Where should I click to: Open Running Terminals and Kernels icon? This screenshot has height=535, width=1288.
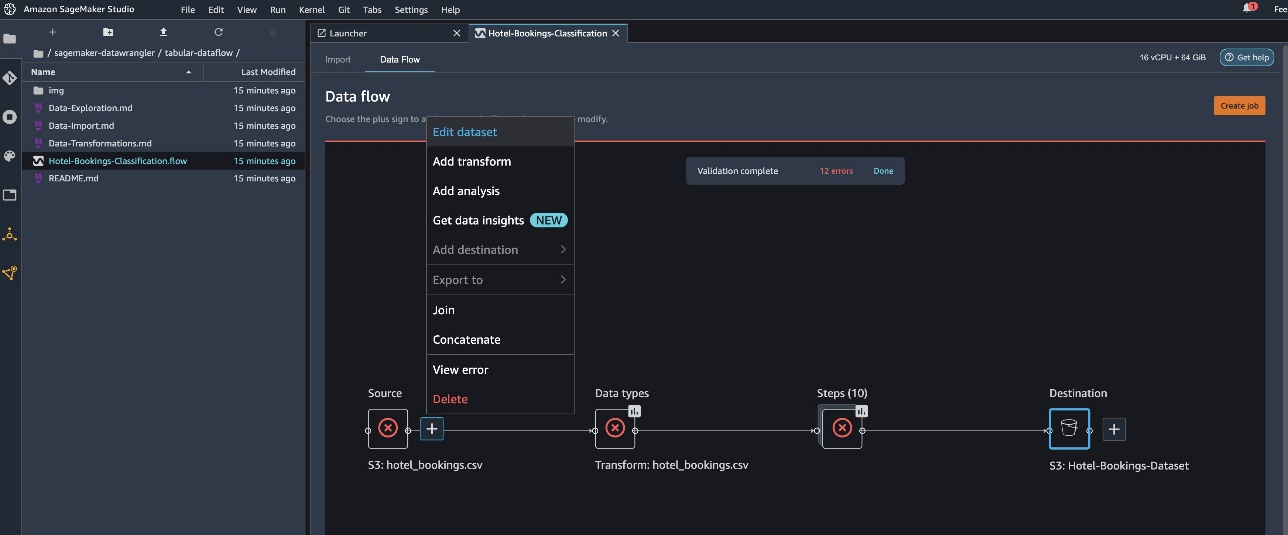9,117
